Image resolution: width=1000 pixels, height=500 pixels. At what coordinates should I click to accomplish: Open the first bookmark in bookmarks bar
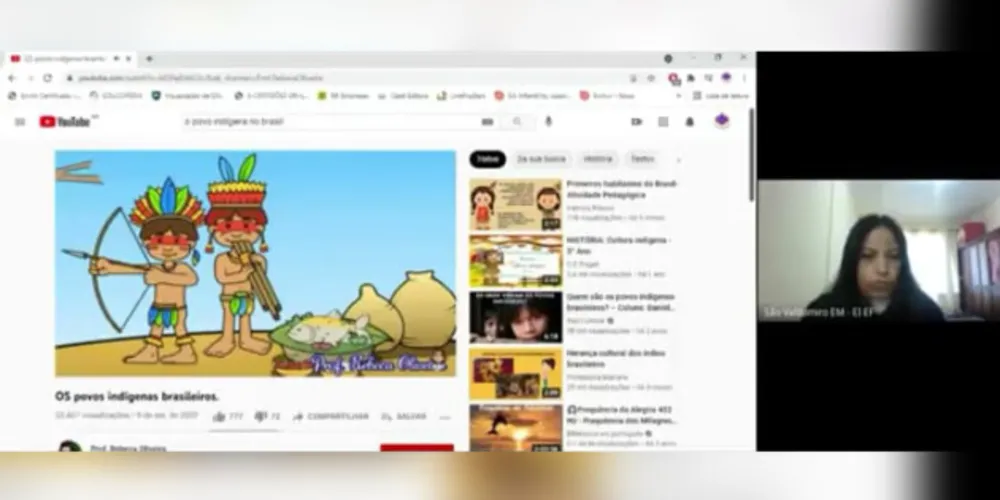tap(44, 96)
